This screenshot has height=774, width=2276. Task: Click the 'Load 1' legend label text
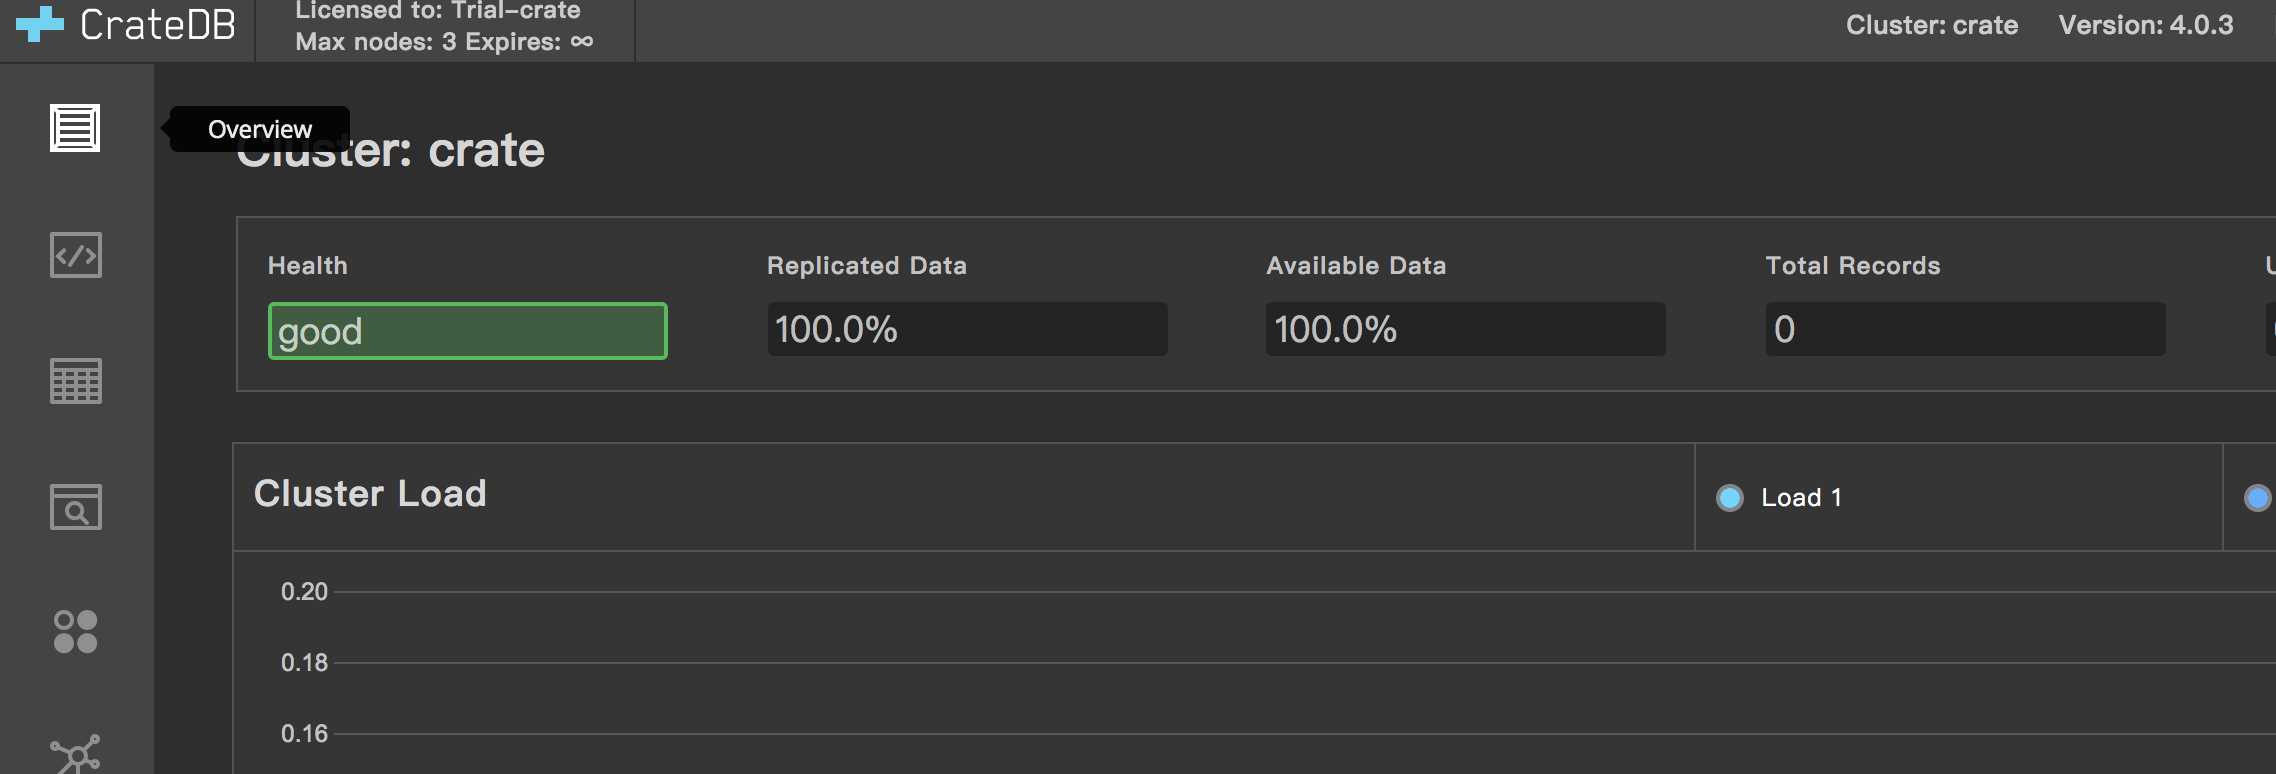click(1801, 498)
